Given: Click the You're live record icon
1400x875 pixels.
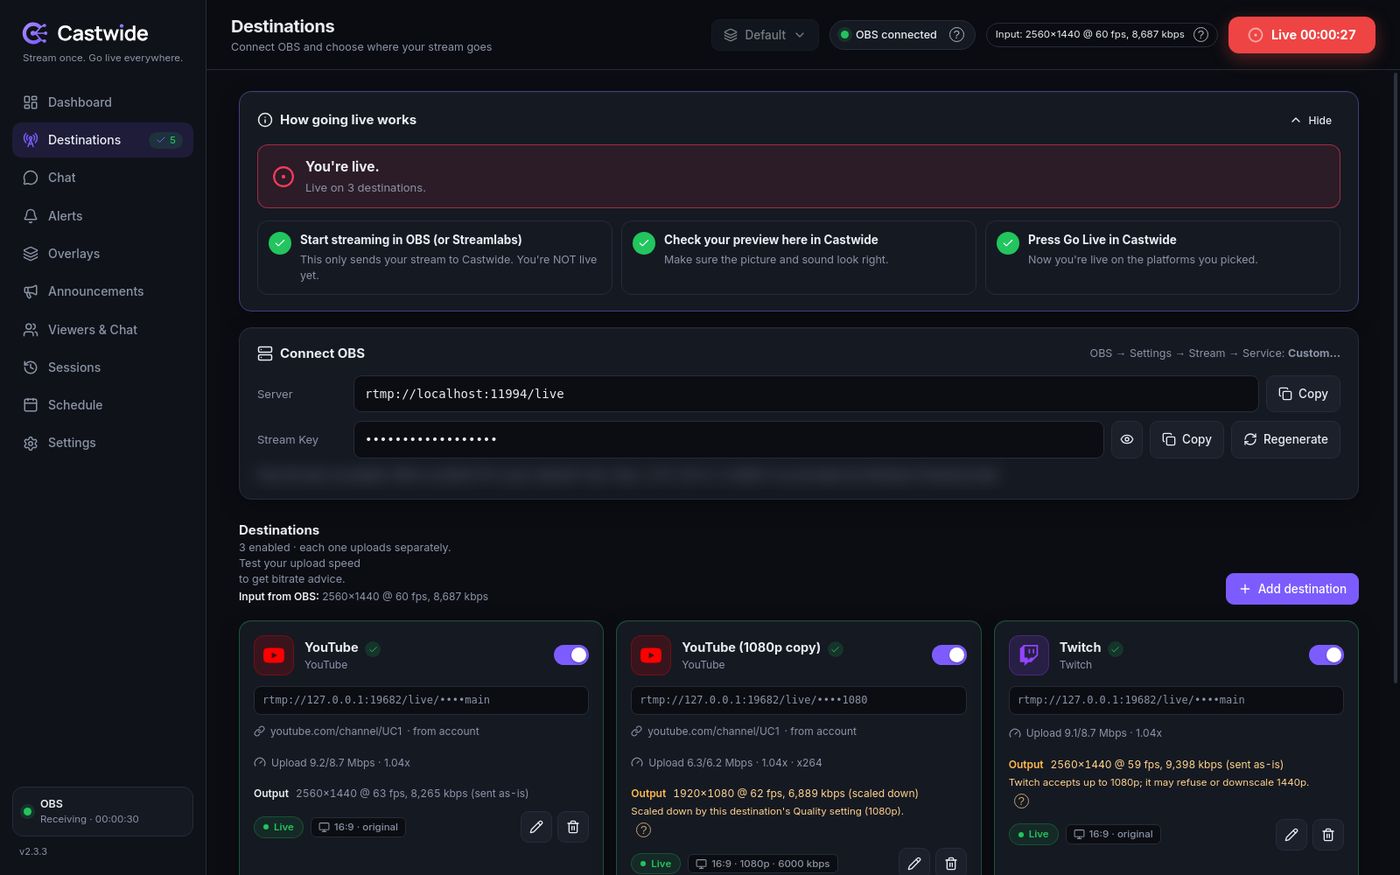Looking at the screenshot, I should click(284, 176).
